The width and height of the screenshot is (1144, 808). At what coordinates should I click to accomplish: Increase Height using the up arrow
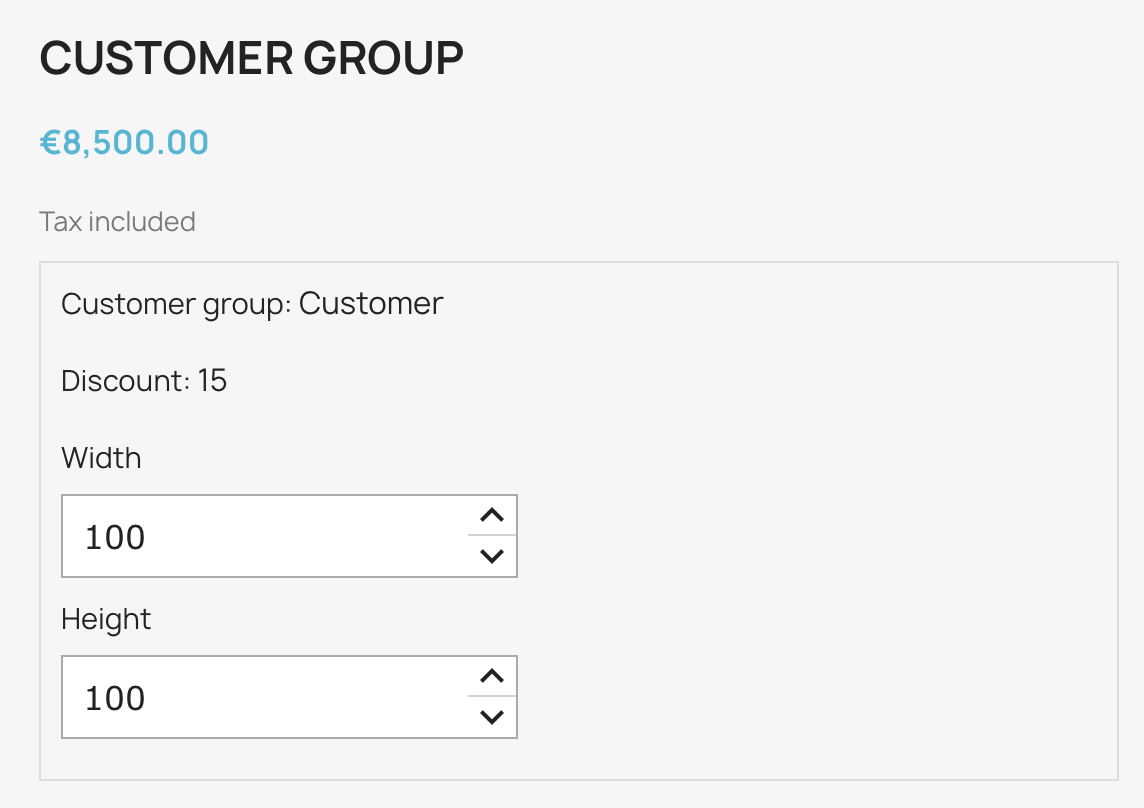[491, 677]
